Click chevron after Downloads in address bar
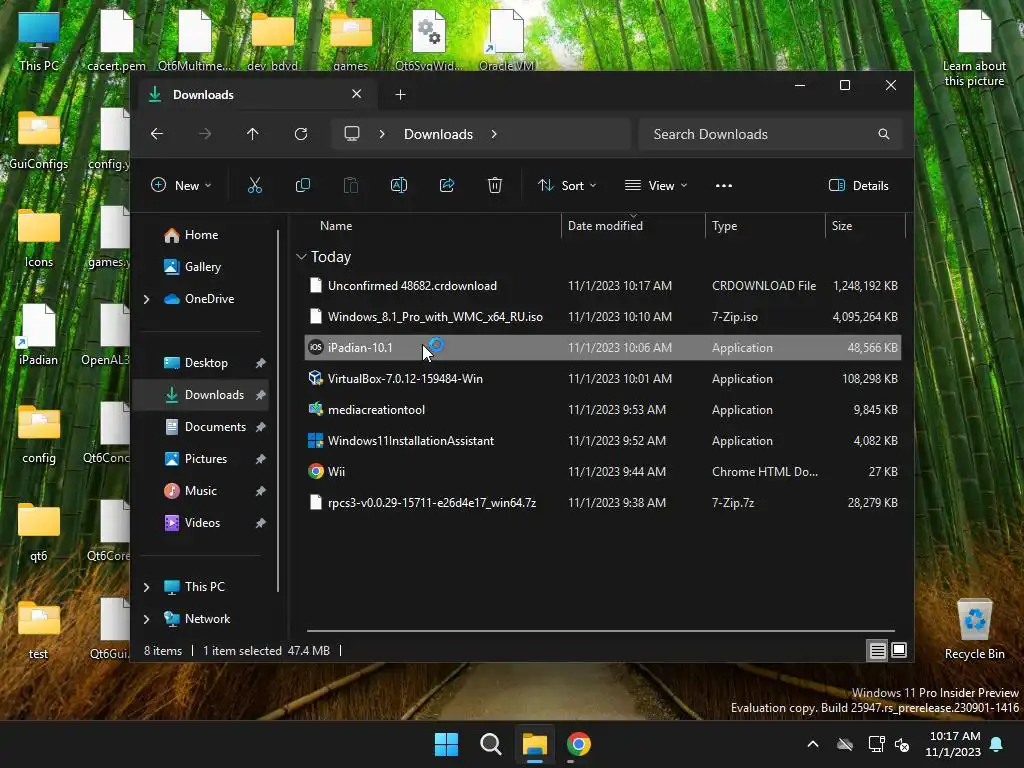The image size is (1024, 768). 494,134
